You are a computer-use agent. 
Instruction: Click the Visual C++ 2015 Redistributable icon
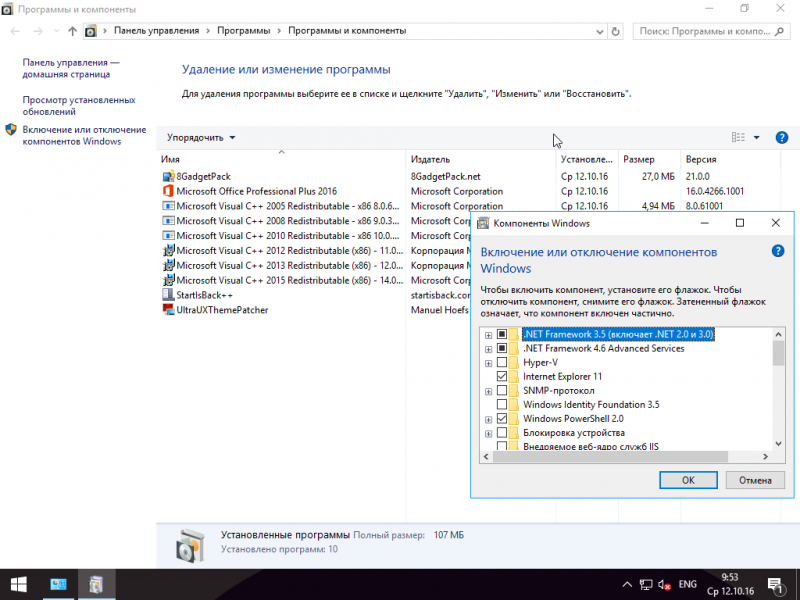pos(168,280)
